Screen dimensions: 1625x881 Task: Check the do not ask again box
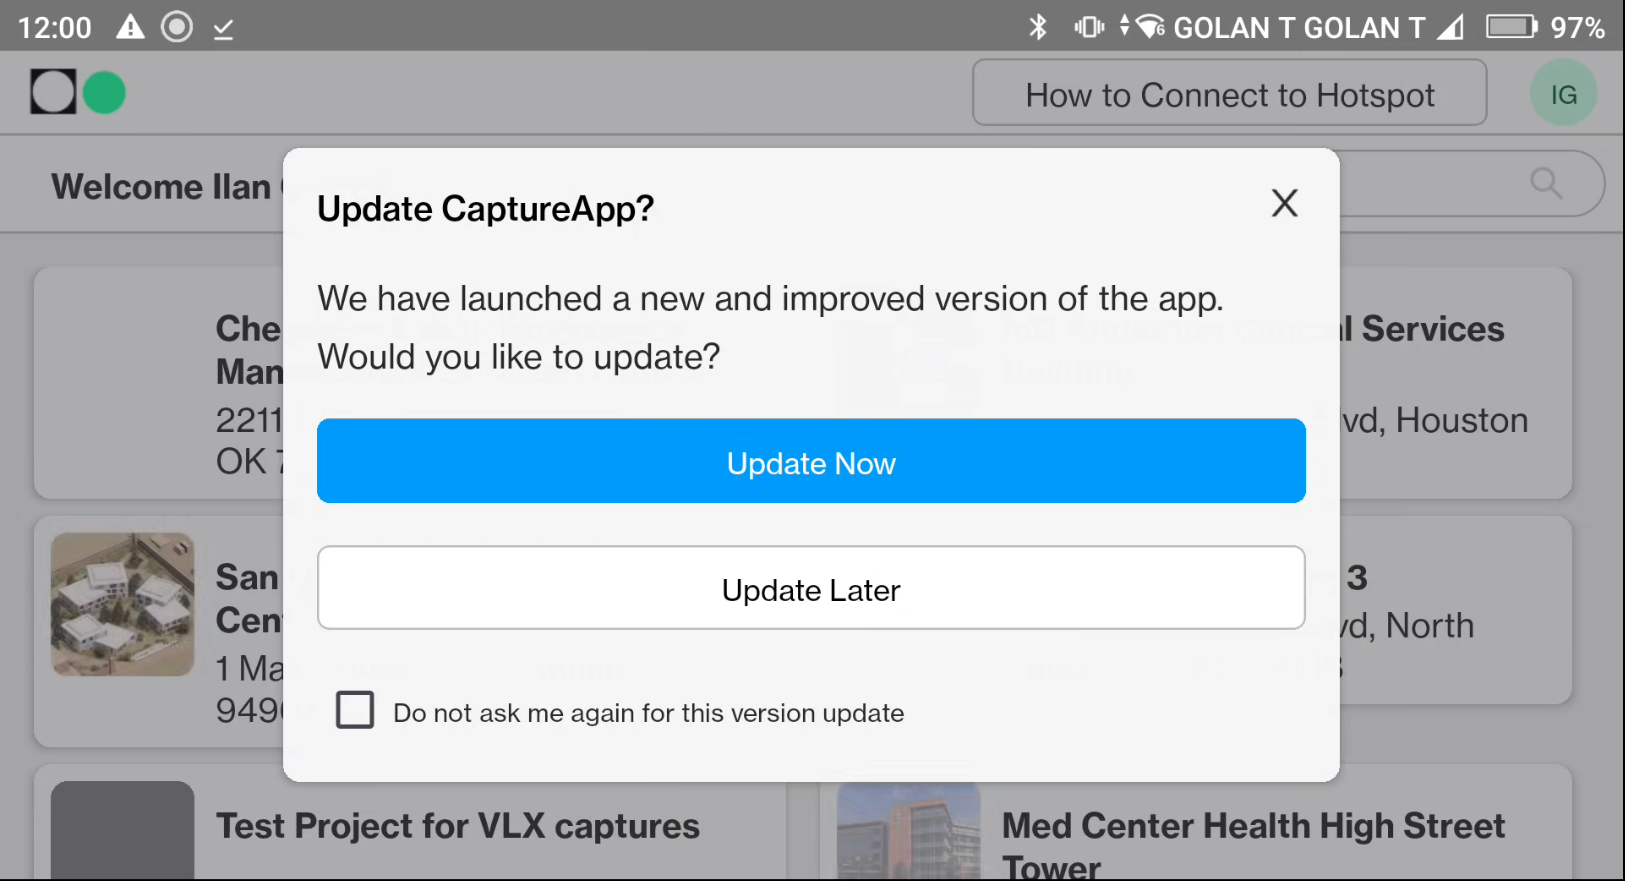[355, 710]
